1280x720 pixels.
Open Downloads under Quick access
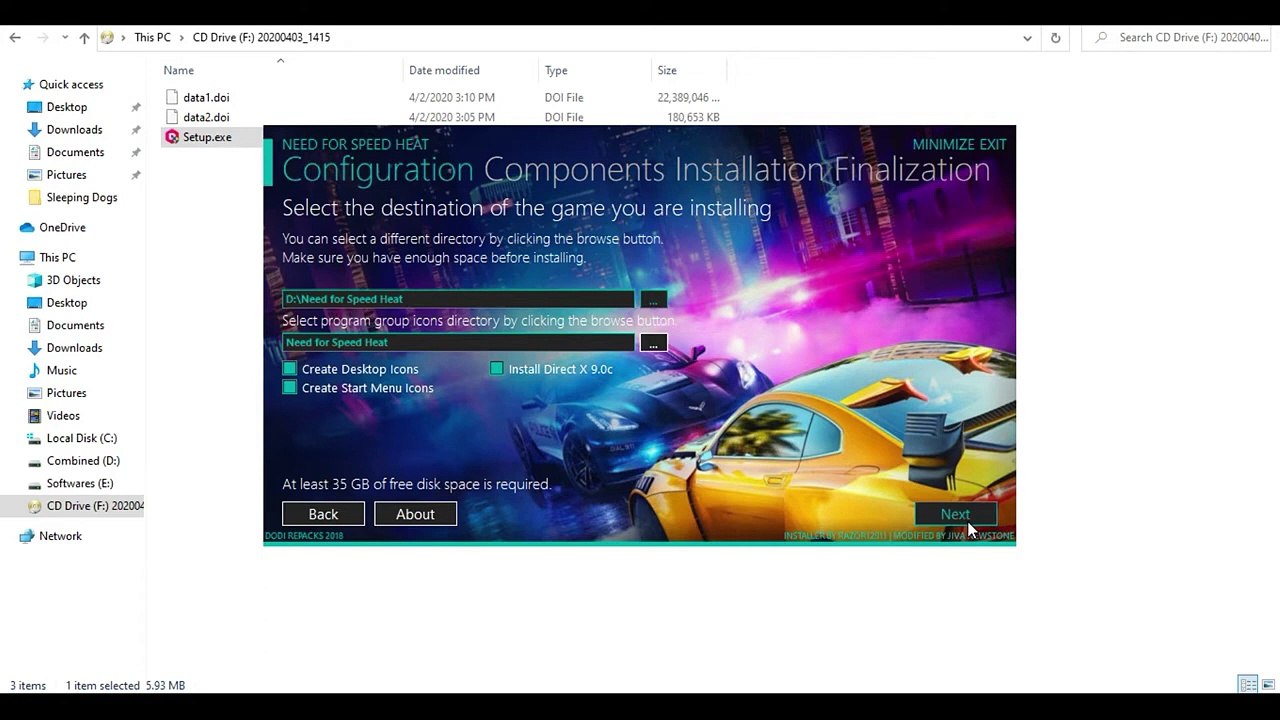[74, 130]
